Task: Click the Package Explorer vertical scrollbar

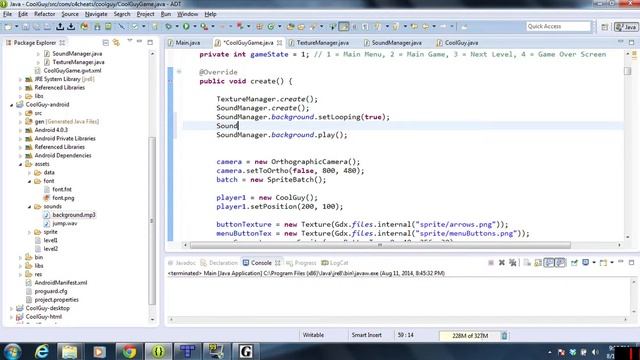Action: pos(152,220)
